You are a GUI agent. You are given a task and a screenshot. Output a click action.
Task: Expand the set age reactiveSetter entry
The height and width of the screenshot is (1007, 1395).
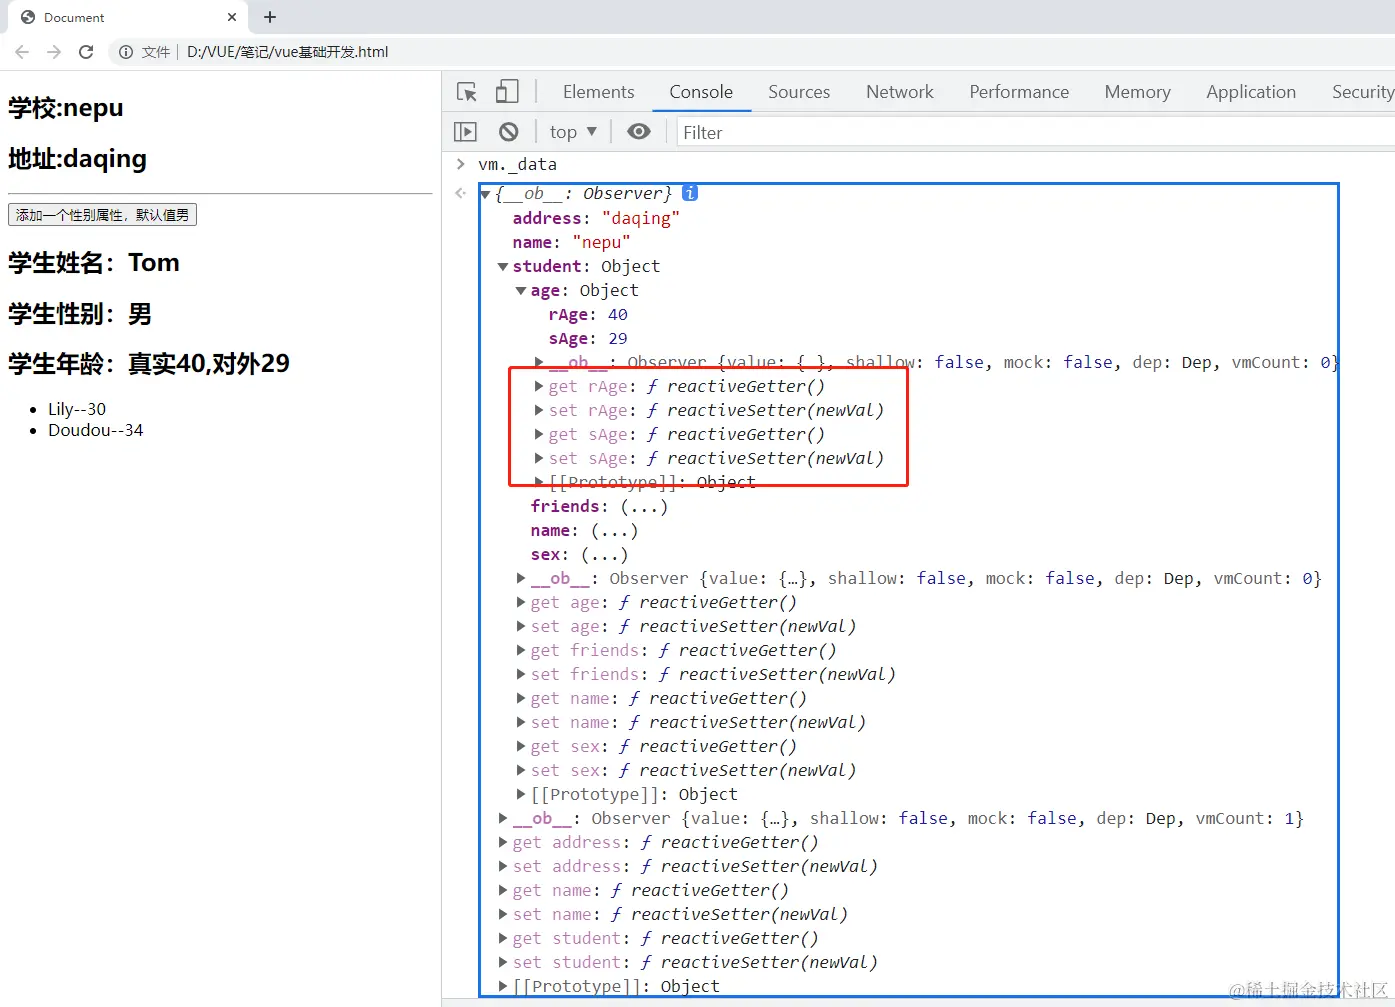(521, 626)
